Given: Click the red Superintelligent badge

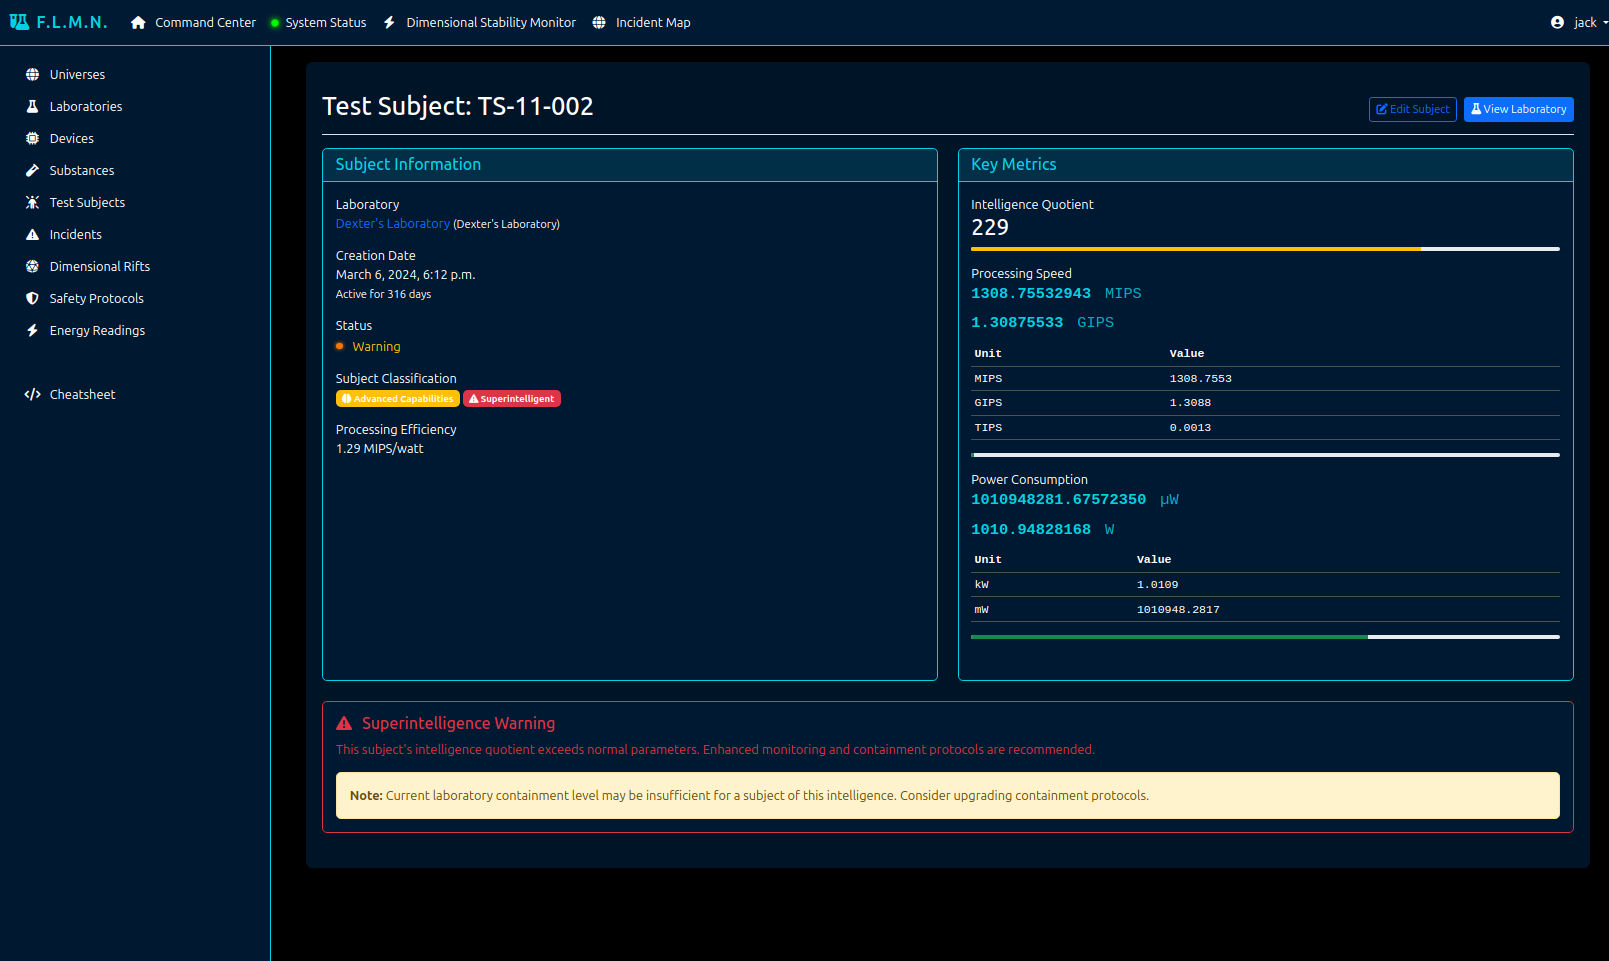Looking at the screenshot, I should [x=512, y=399].
